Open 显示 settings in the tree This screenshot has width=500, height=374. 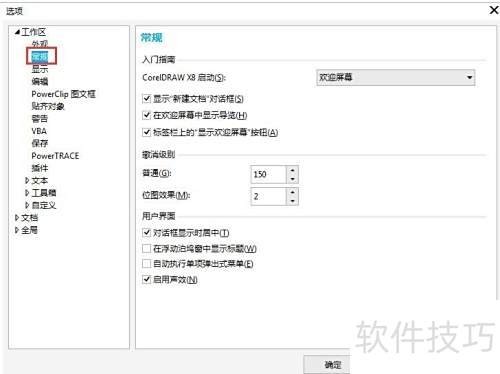[x=40, y=69]
